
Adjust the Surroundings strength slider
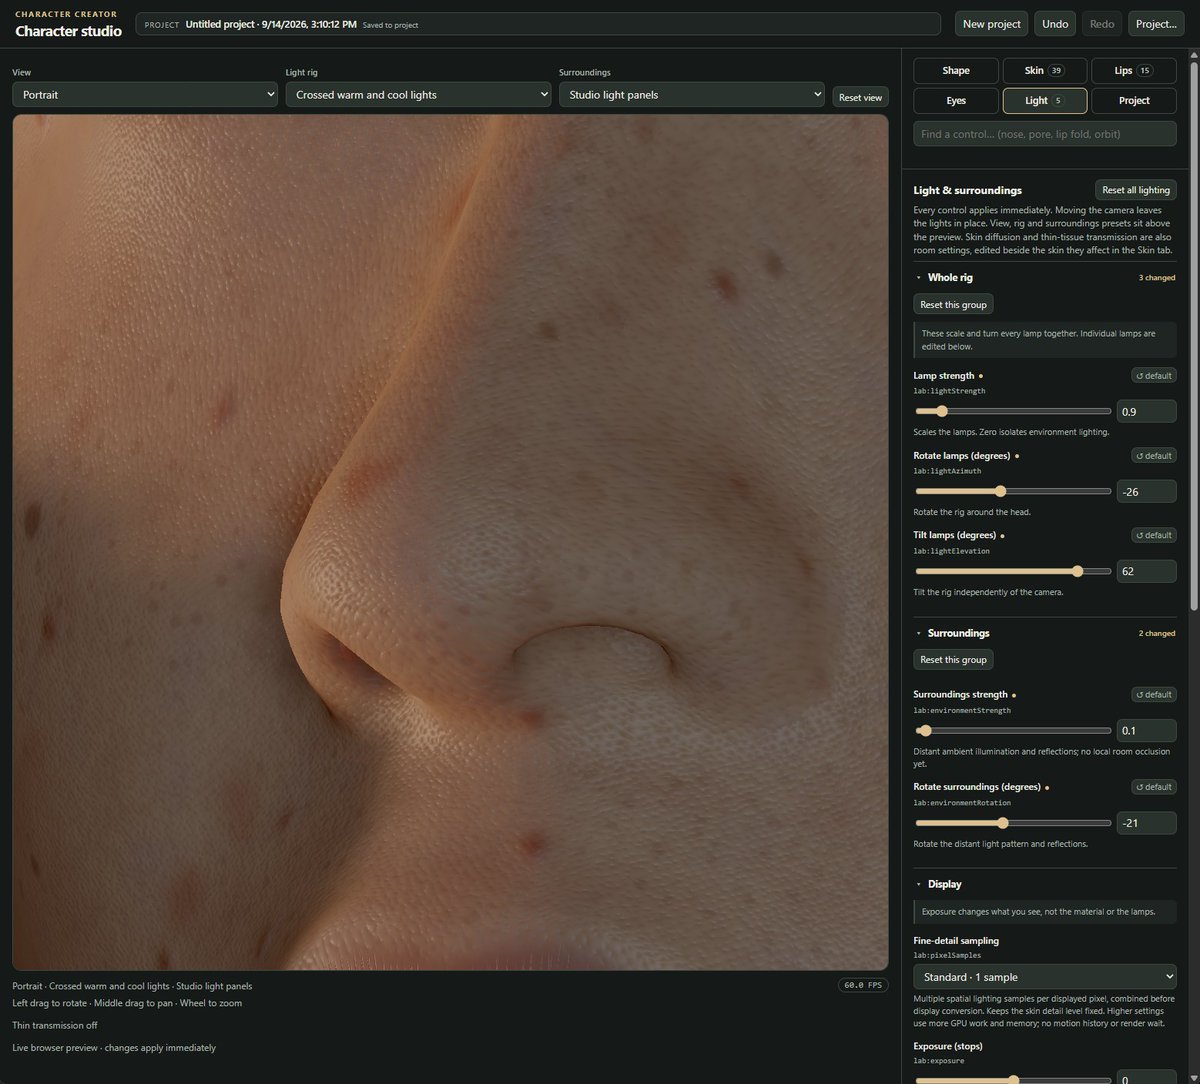pyautogui.click(x=1012, y=730)
